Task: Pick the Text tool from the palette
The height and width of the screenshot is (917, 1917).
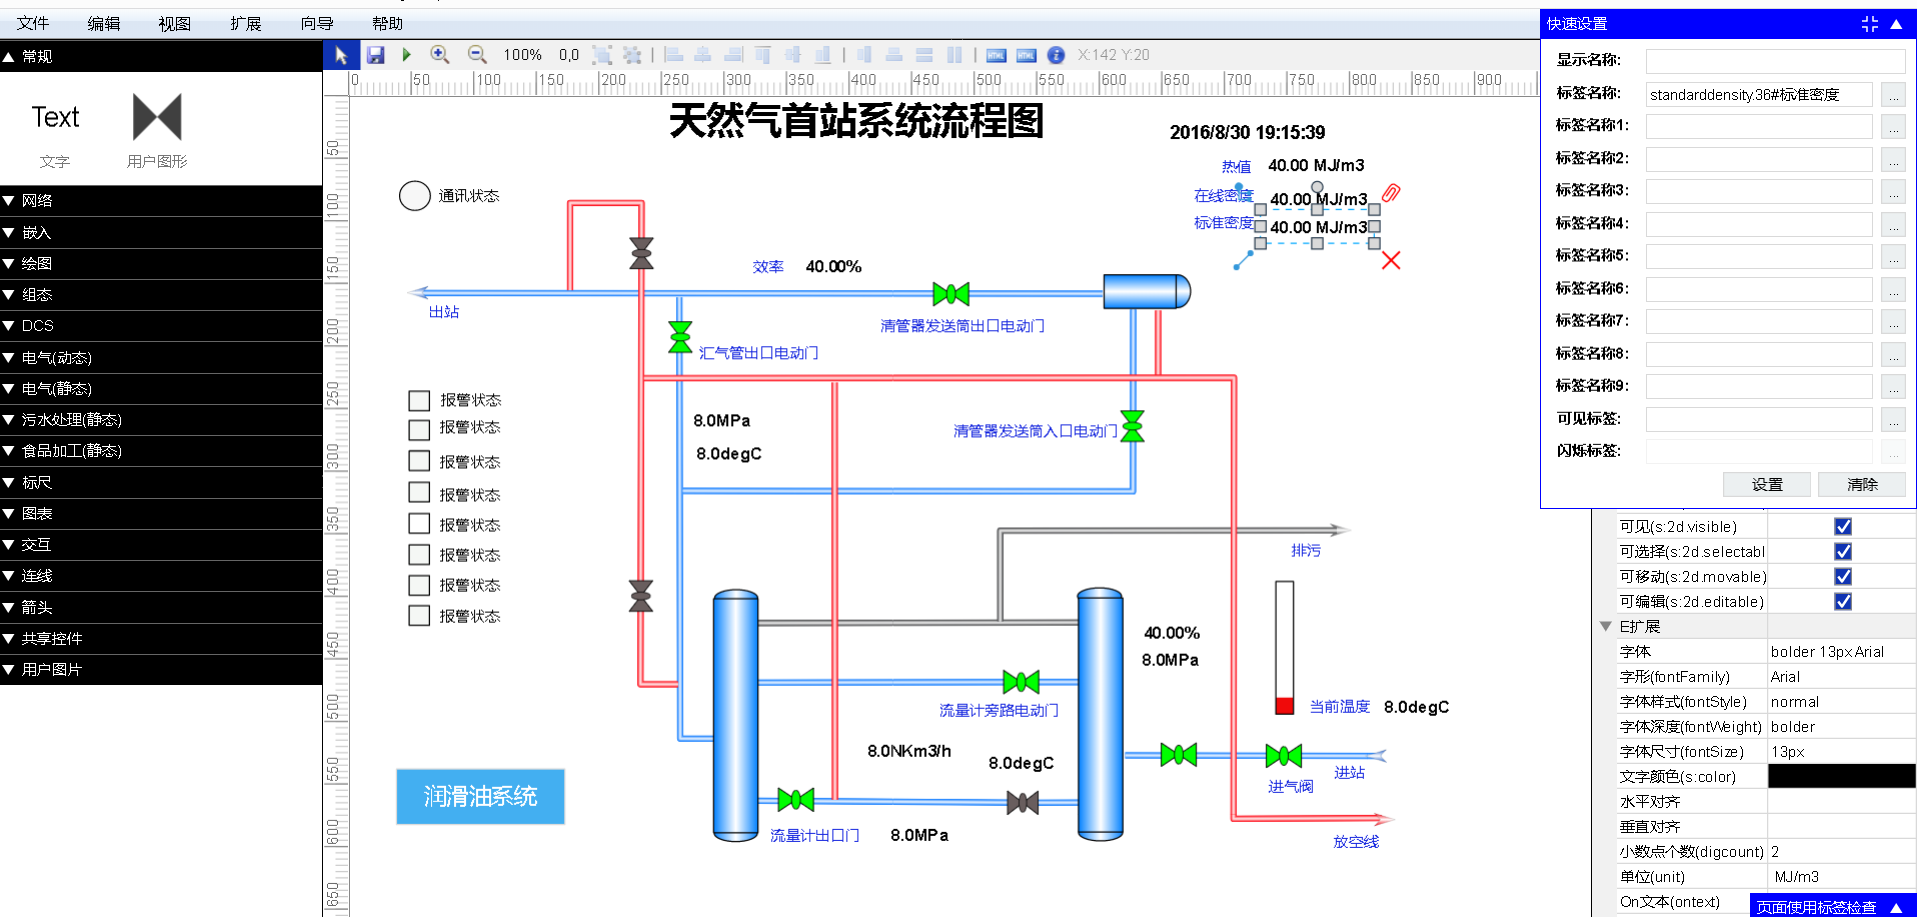Action: (55, 118)
